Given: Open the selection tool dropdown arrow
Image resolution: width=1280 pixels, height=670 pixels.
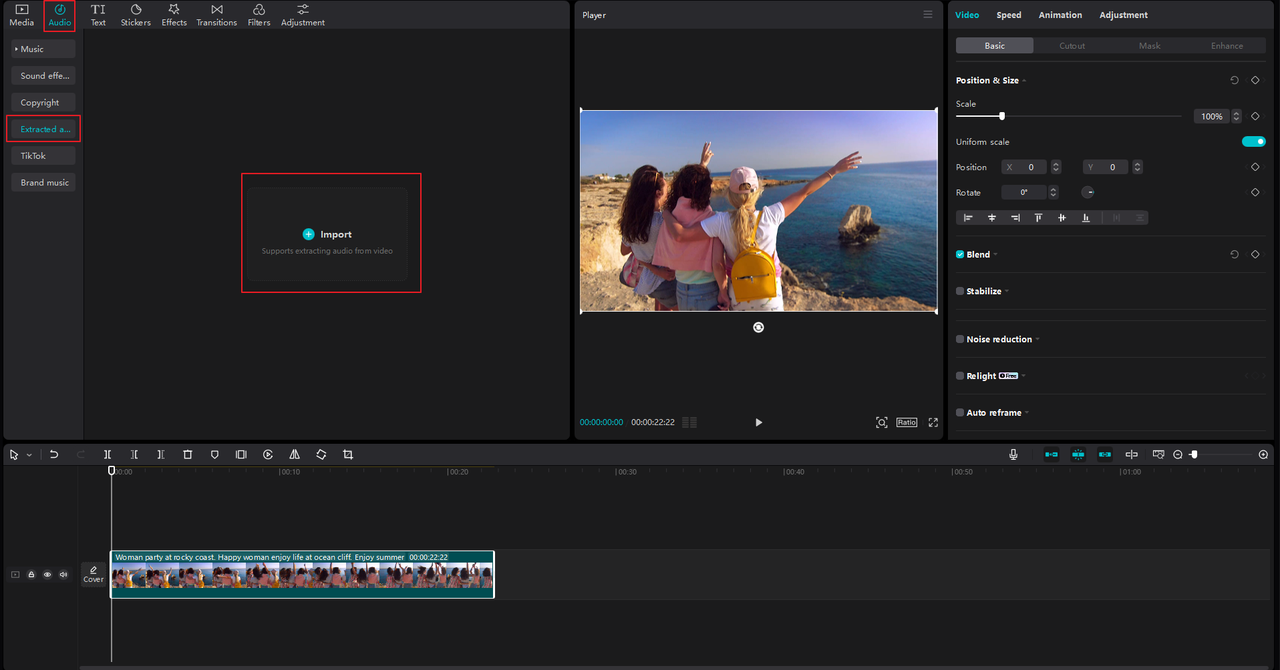Looking at the screenshot, I should point(29,455).
